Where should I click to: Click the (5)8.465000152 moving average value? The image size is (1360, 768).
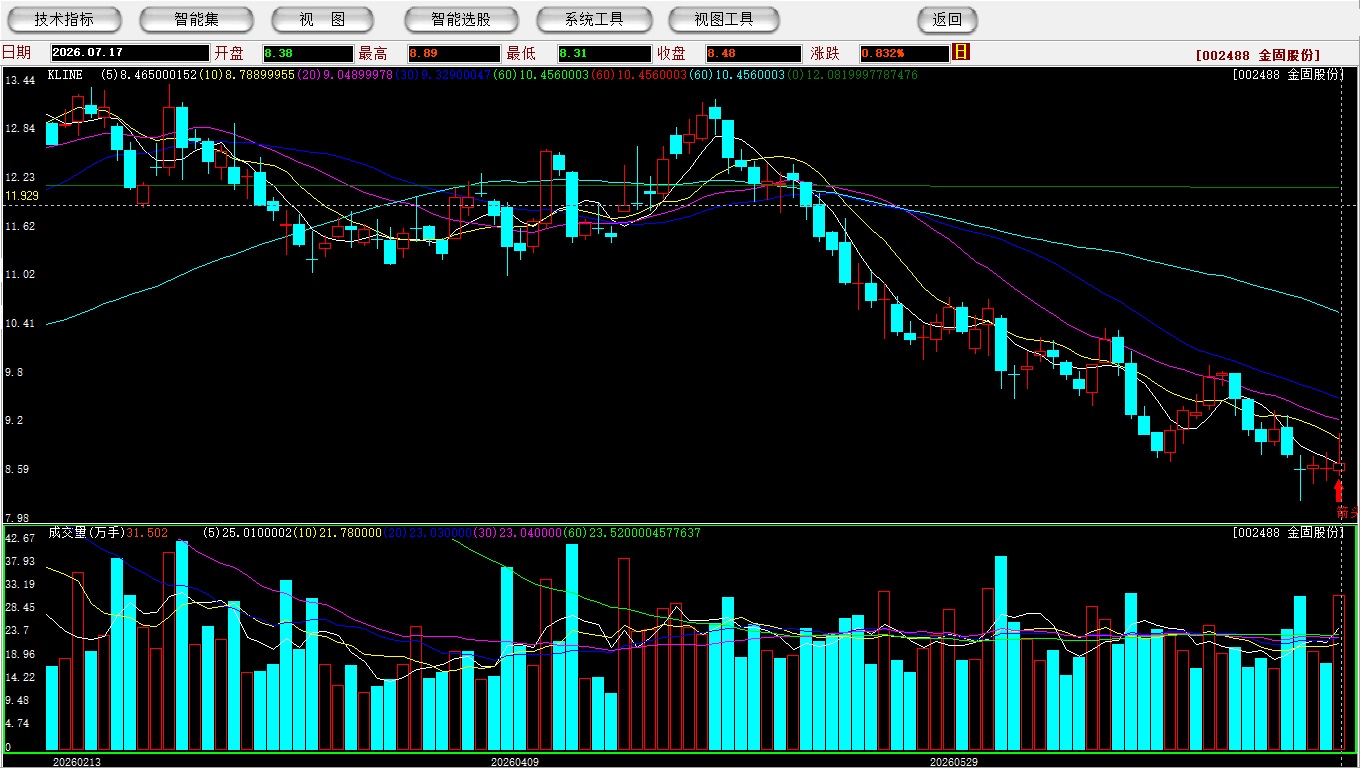[149, 75]
